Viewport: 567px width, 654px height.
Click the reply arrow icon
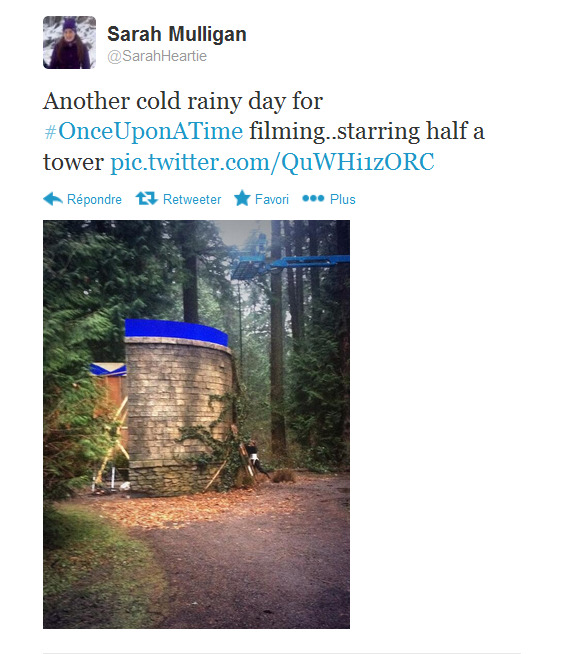[53, 199]
